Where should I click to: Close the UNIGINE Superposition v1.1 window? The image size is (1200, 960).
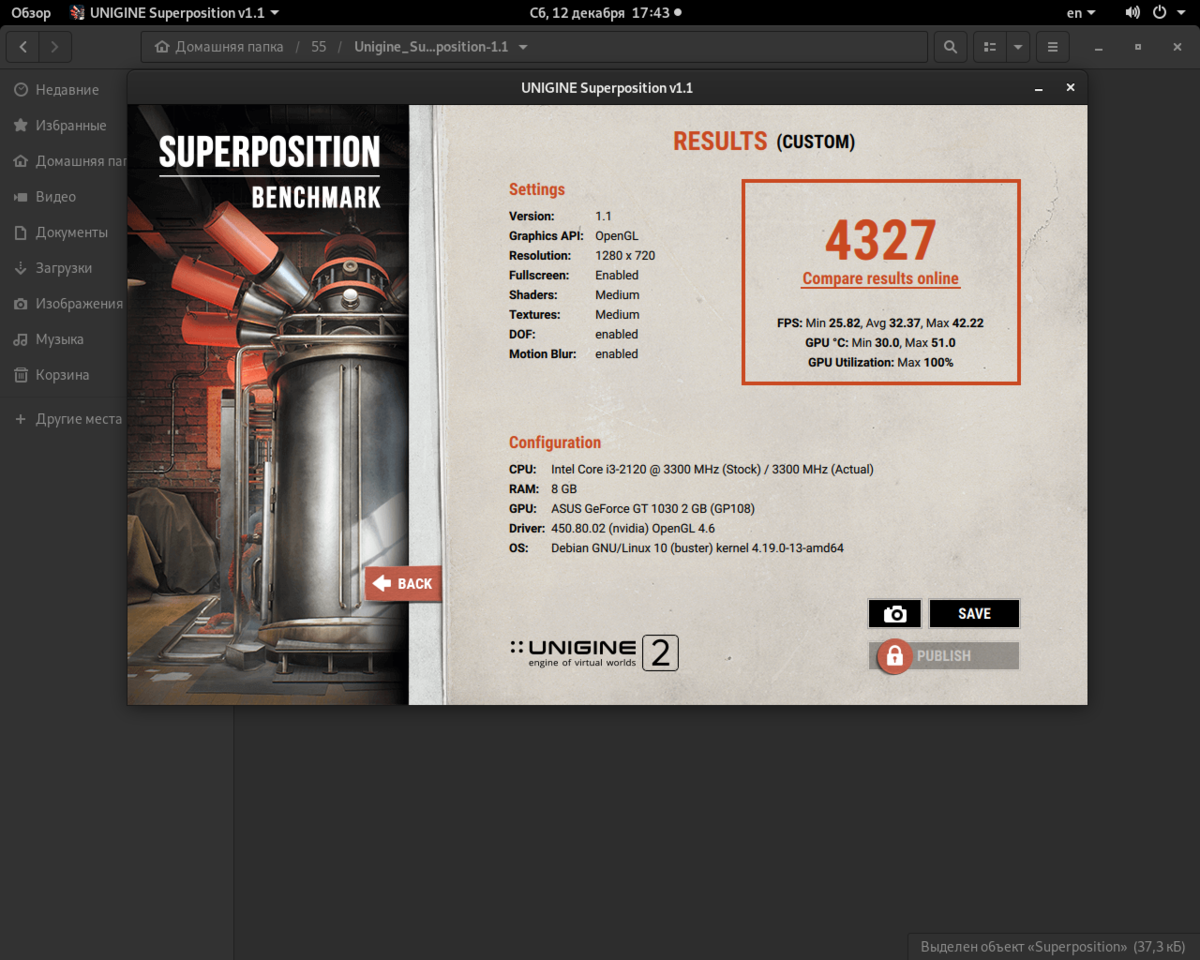click(1070, 88)
